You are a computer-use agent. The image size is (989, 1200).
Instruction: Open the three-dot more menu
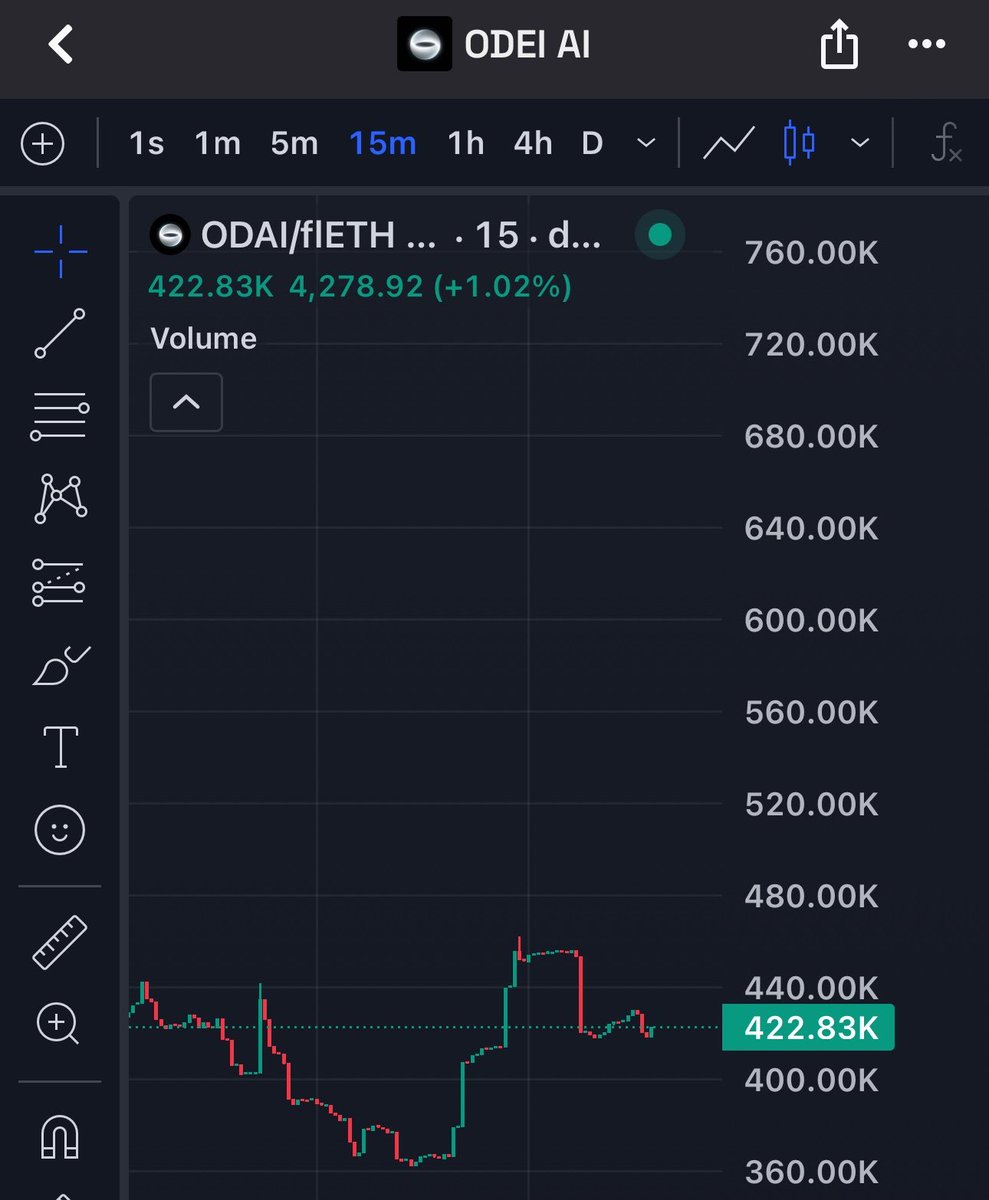925,45
